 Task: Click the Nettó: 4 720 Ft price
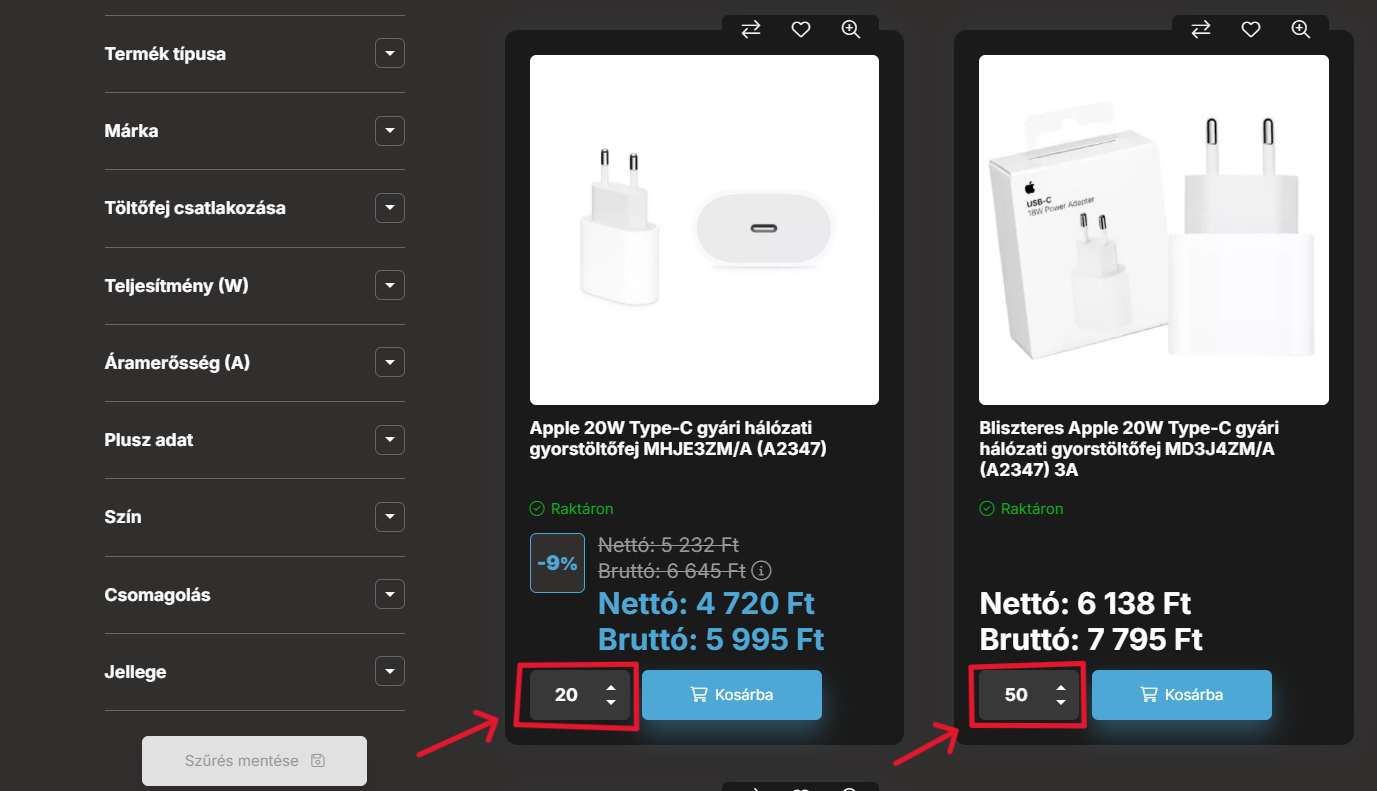click(x=706, y=604)
